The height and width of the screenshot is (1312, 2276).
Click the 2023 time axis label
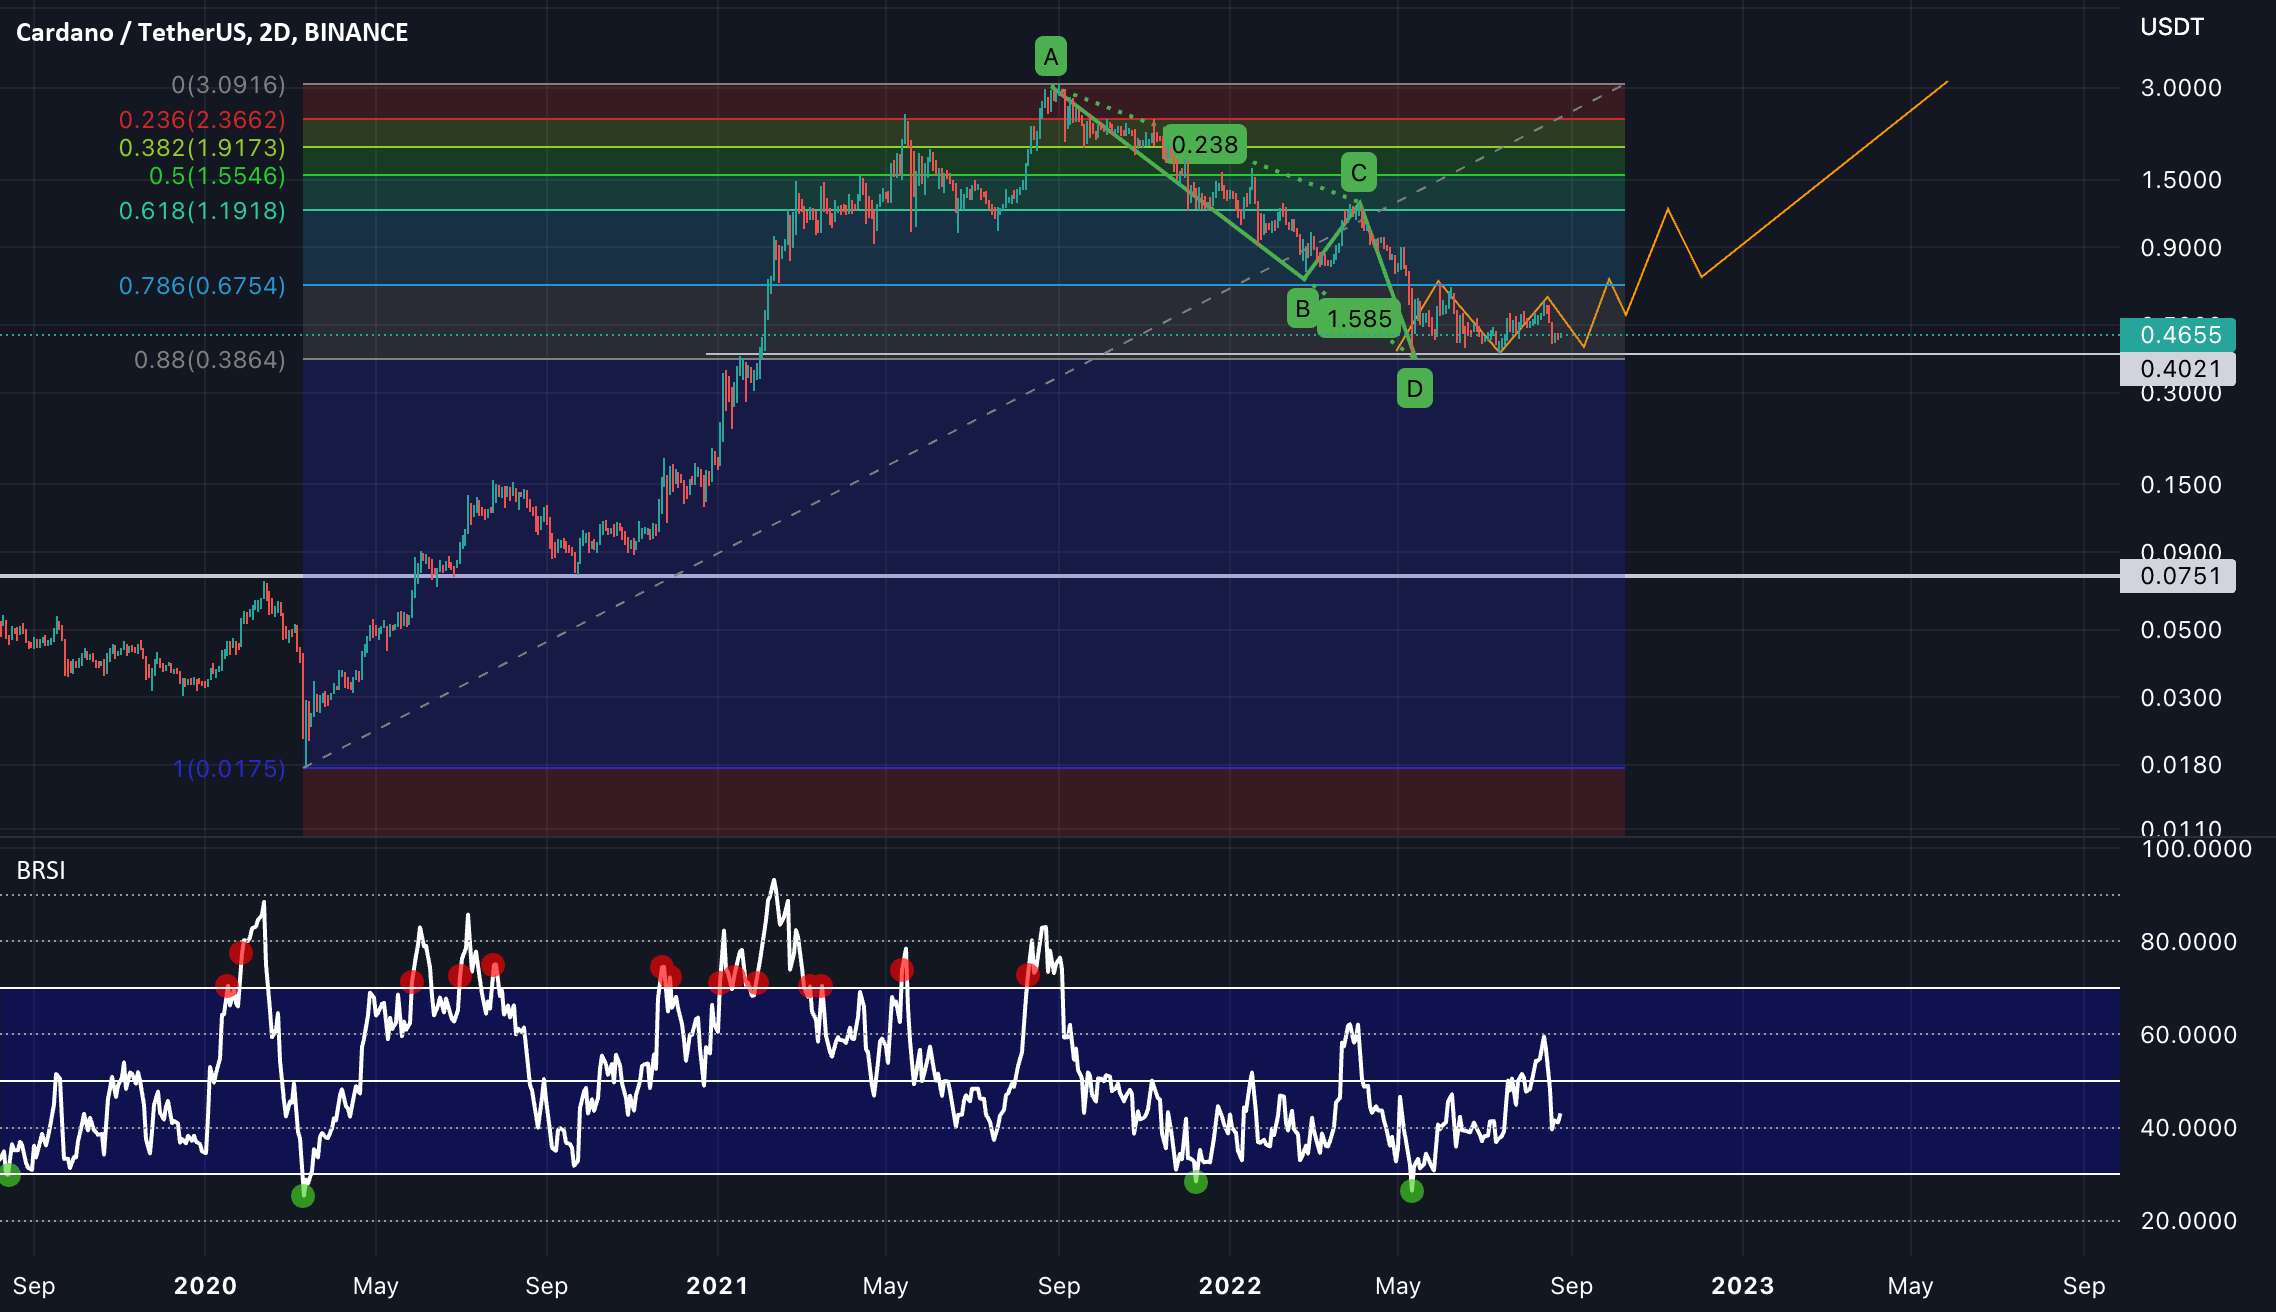point(1742,1285)
